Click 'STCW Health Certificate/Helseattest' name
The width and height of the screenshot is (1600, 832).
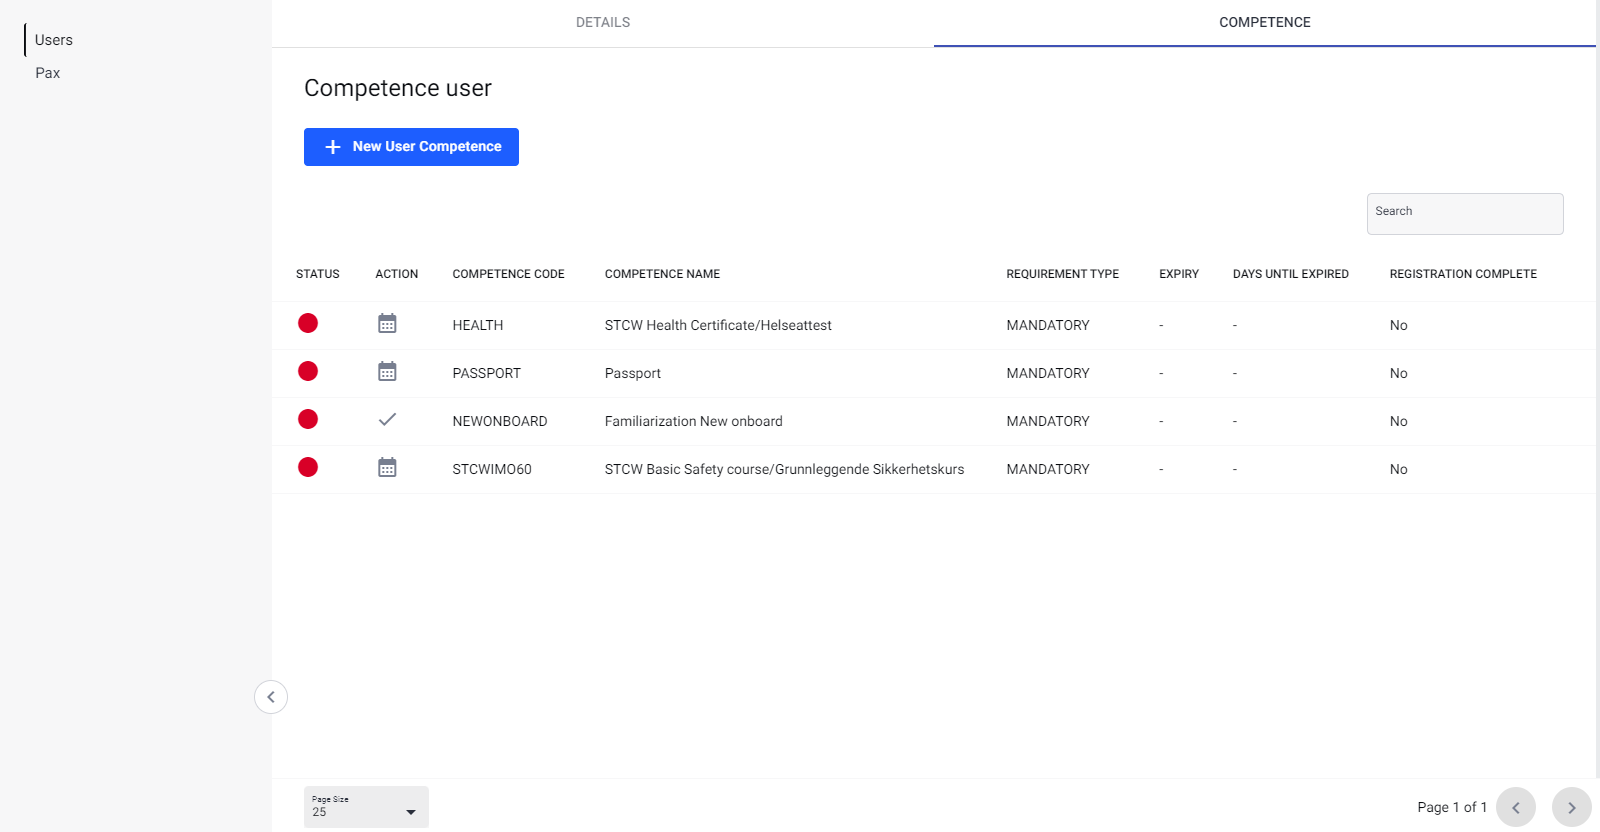718,325
